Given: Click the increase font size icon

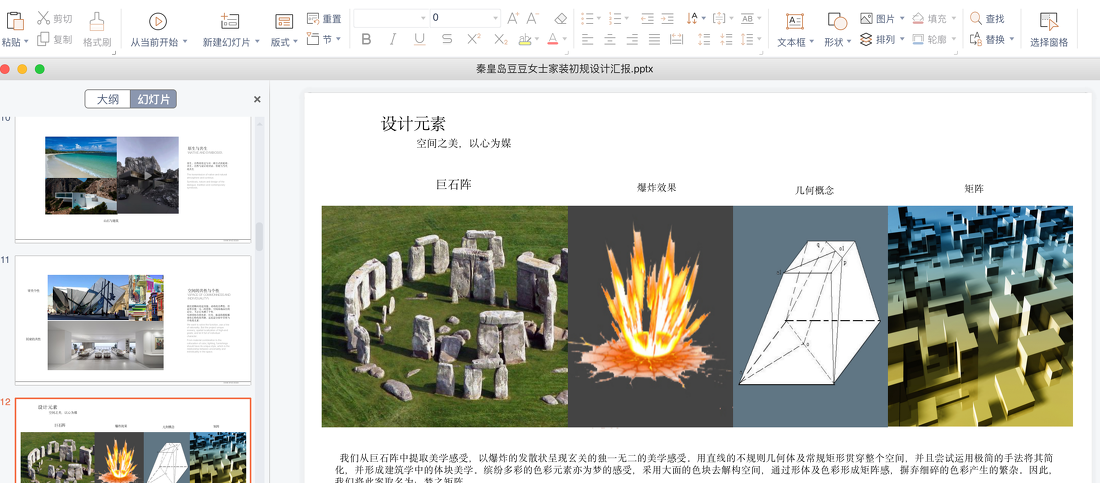Looking at the screenshot, I should [x=513, y=18].
